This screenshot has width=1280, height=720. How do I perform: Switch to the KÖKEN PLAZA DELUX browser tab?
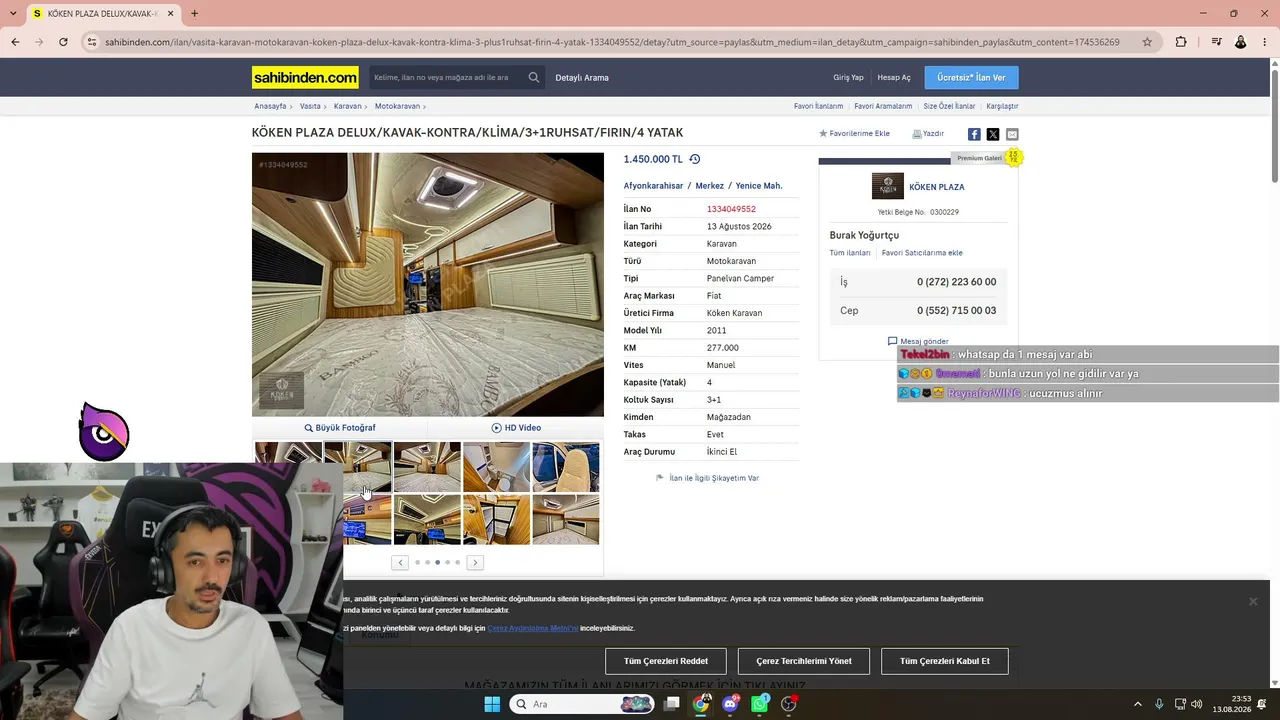tap(104, 14)
